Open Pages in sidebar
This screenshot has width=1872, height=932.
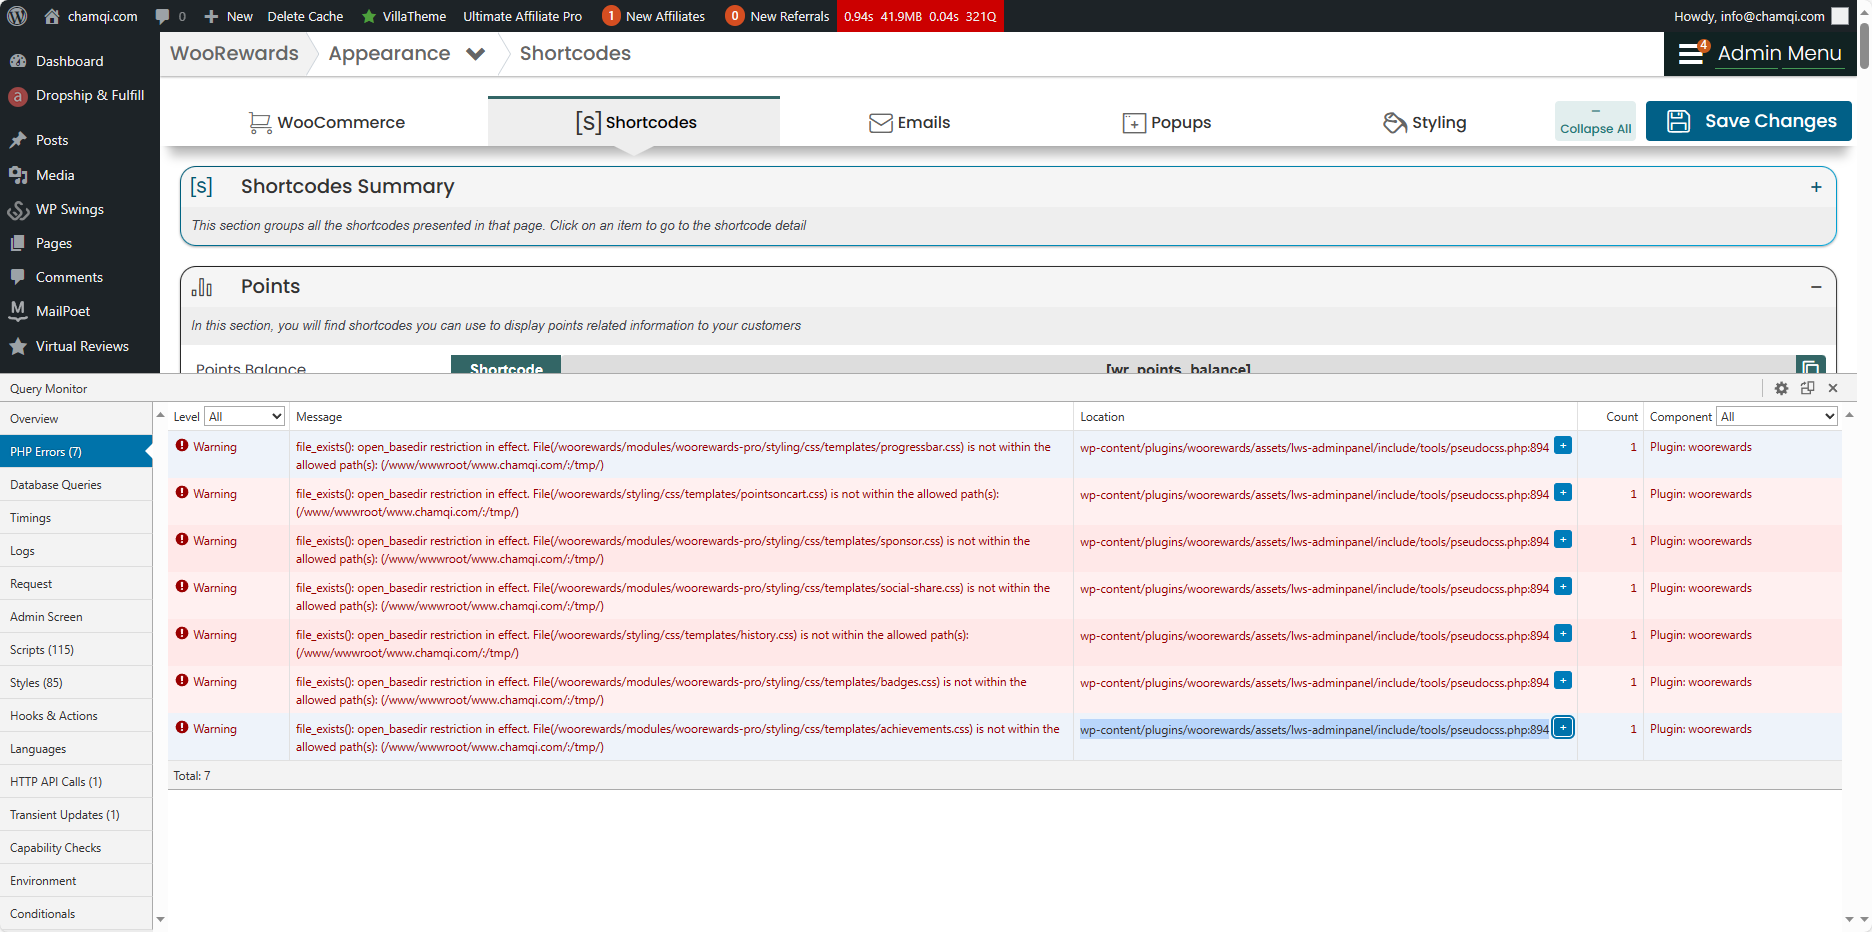pos(54,243)
